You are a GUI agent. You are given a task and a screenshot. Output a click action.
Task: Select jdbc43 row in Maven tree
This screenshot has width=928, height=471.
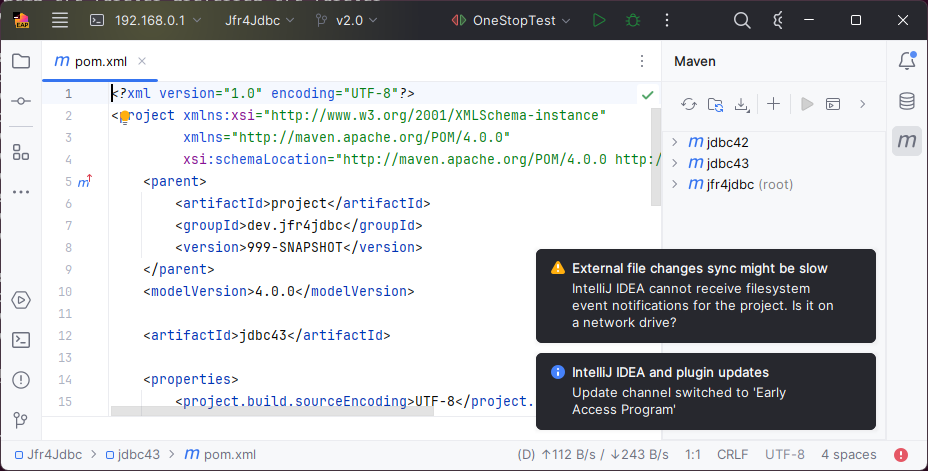tap(774, 163)
